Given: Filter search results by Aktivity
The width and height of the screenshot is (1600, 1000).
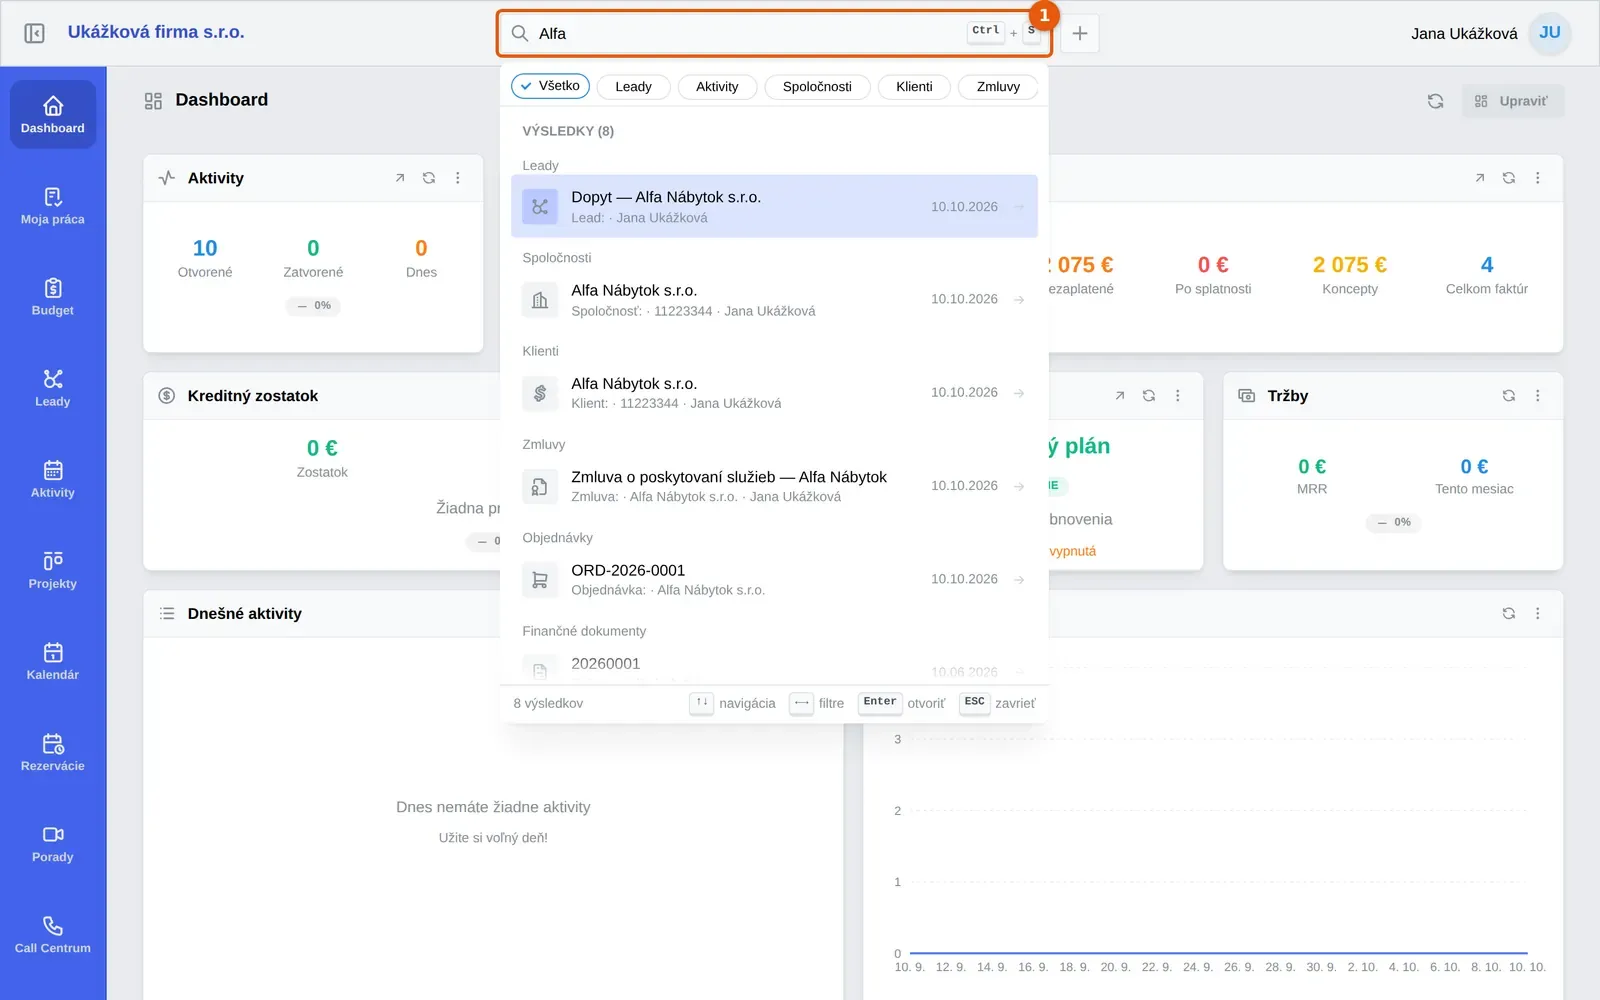Looking at the screenshot, I should pos(717,87).
